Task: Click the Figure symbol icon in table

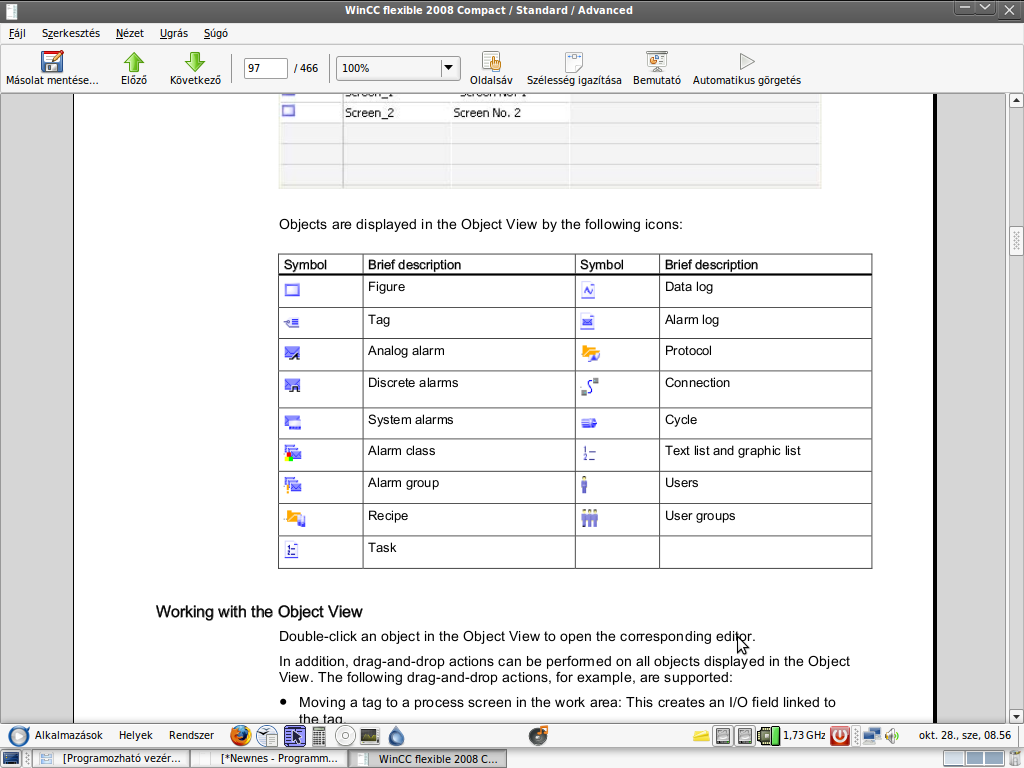Action: [x=292, y=290]
